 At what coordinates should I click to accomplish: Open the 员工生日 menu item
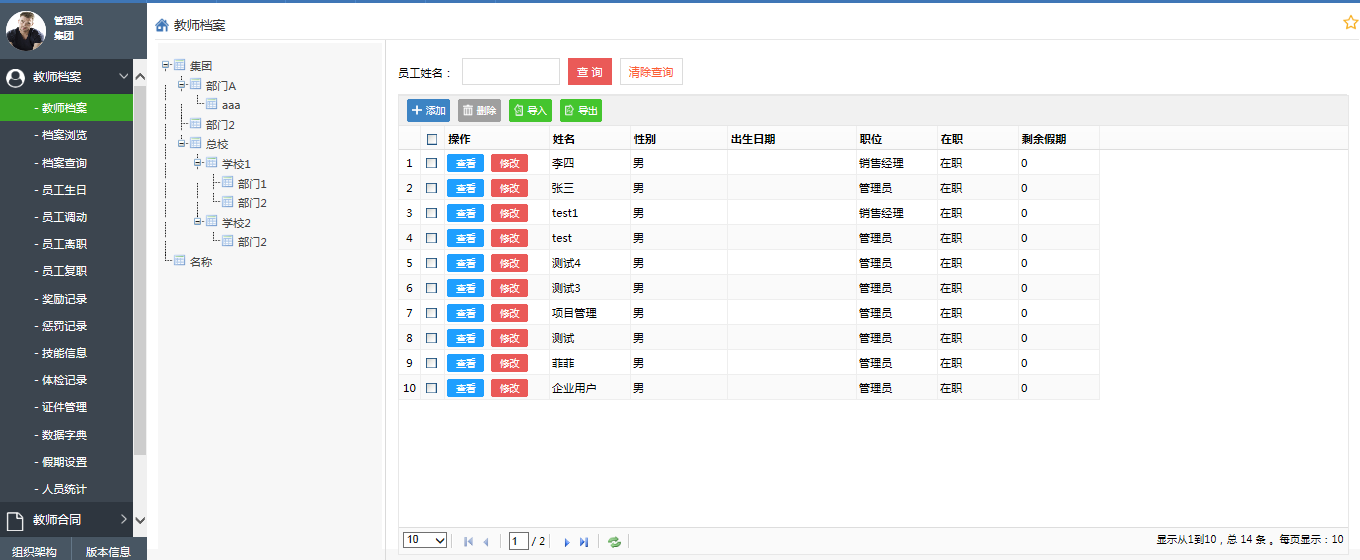click(x=66, y=190)
